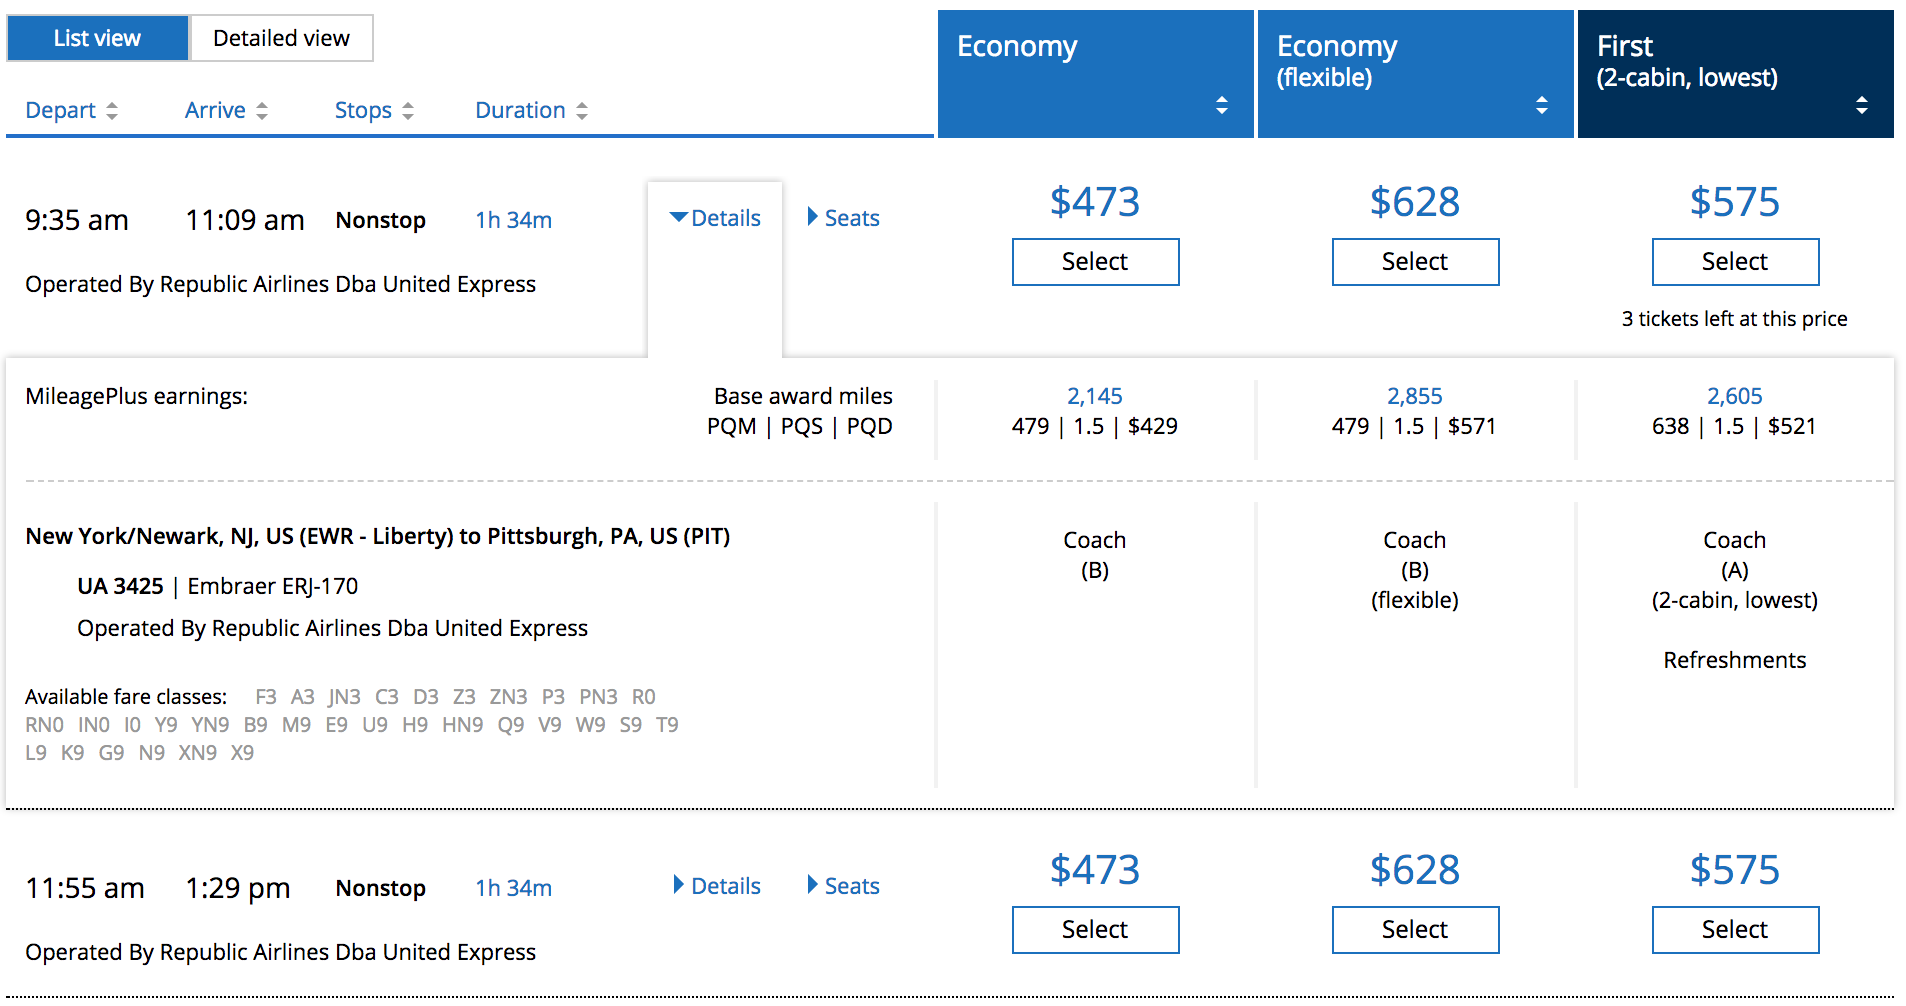Sort flights by Depart time arrows
This screenshot has height=1006, width=1906.
pyautogui.click(x=112, y=111)
